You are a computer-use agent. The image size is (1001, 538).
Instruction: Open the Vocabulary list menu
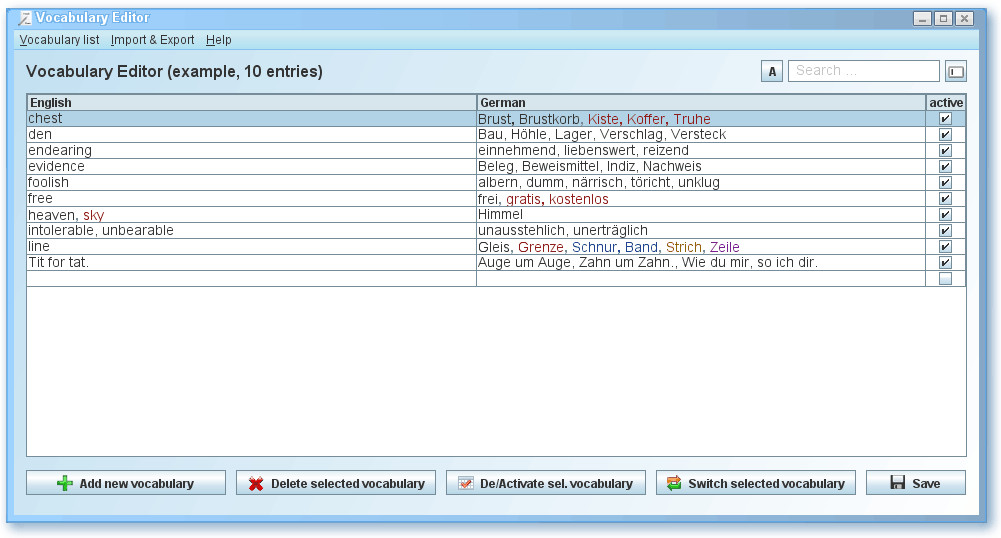coord(59,40)
